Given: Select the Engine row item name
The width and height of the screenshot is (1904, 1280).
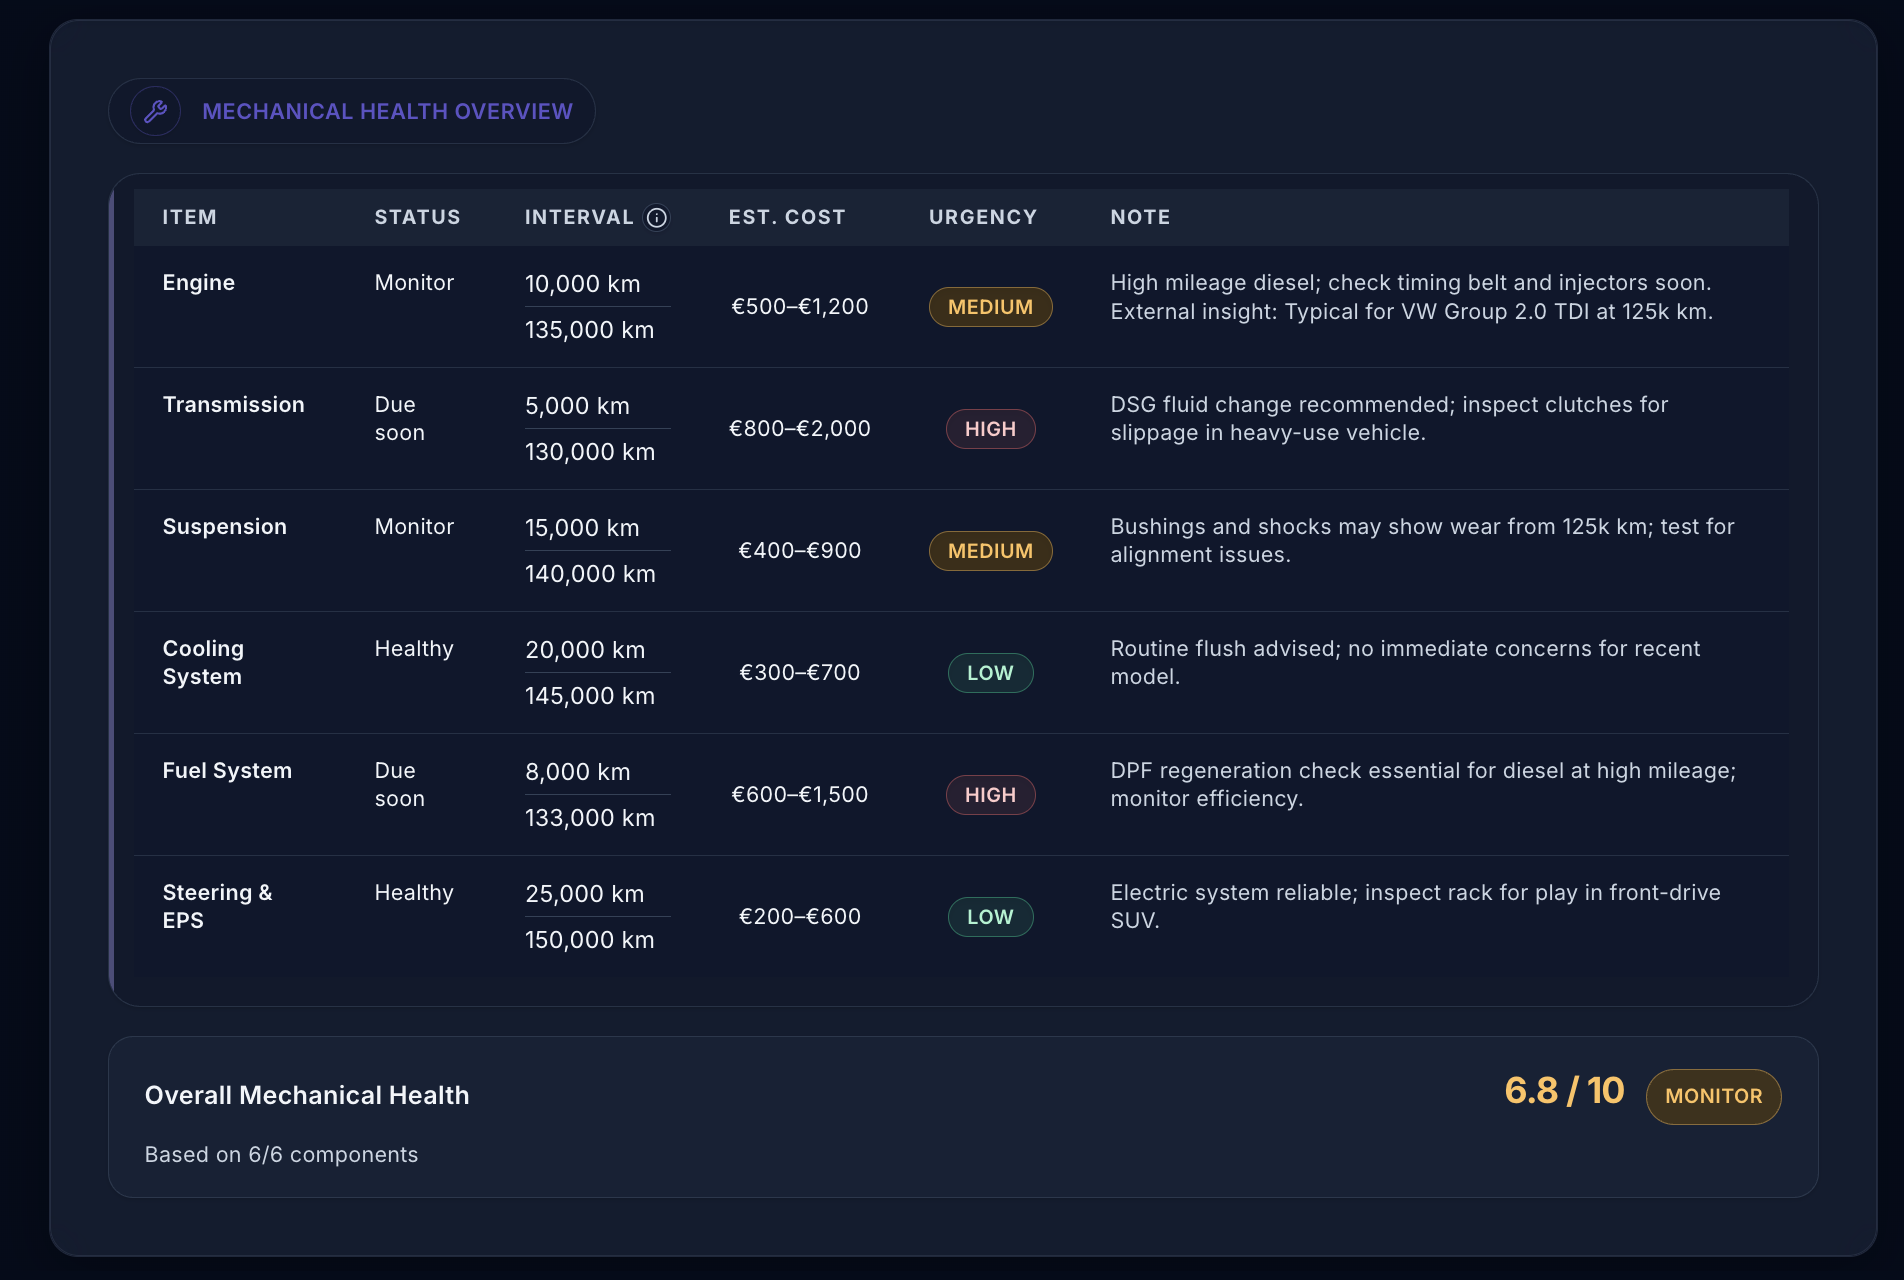Looking at the screenshot, I should (x=198, y=283).
